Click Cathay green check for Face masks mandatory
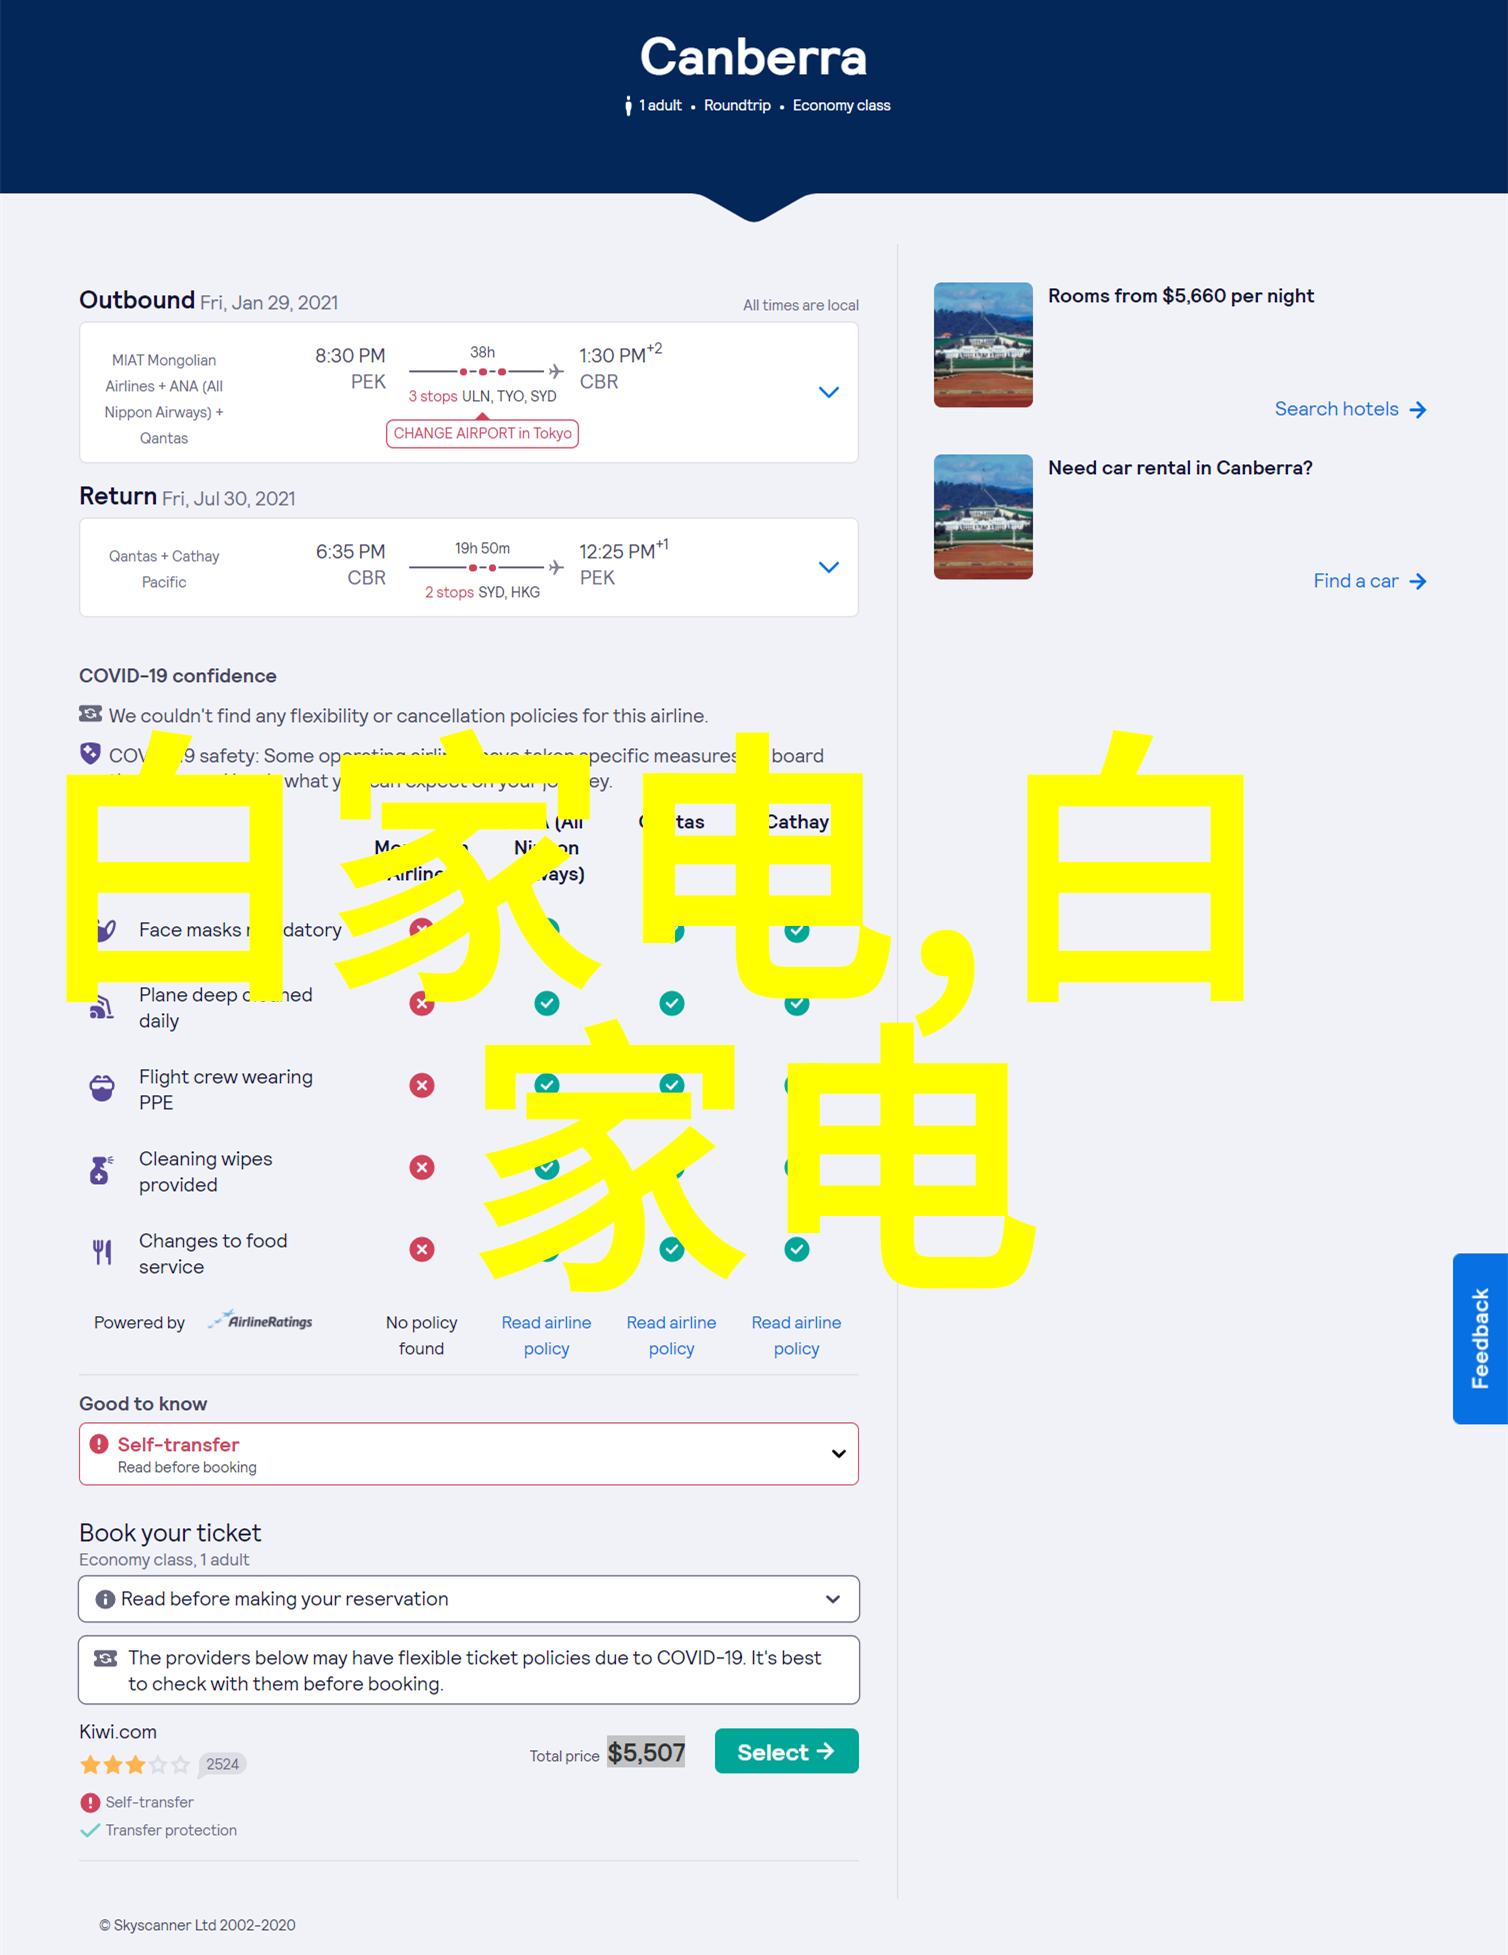Image resolution: width=1508 pixels, height=1955 pixels. (x=797, y=931)
